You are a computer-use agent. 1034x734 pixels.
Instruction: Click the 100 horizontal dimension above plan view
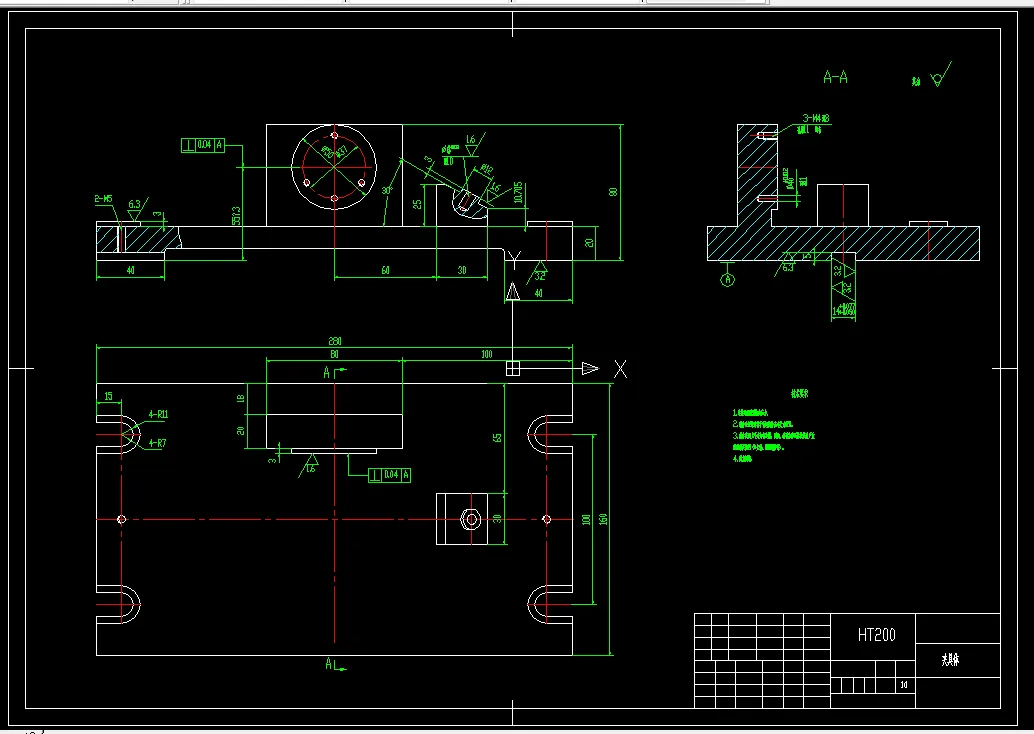pos(487,354)
